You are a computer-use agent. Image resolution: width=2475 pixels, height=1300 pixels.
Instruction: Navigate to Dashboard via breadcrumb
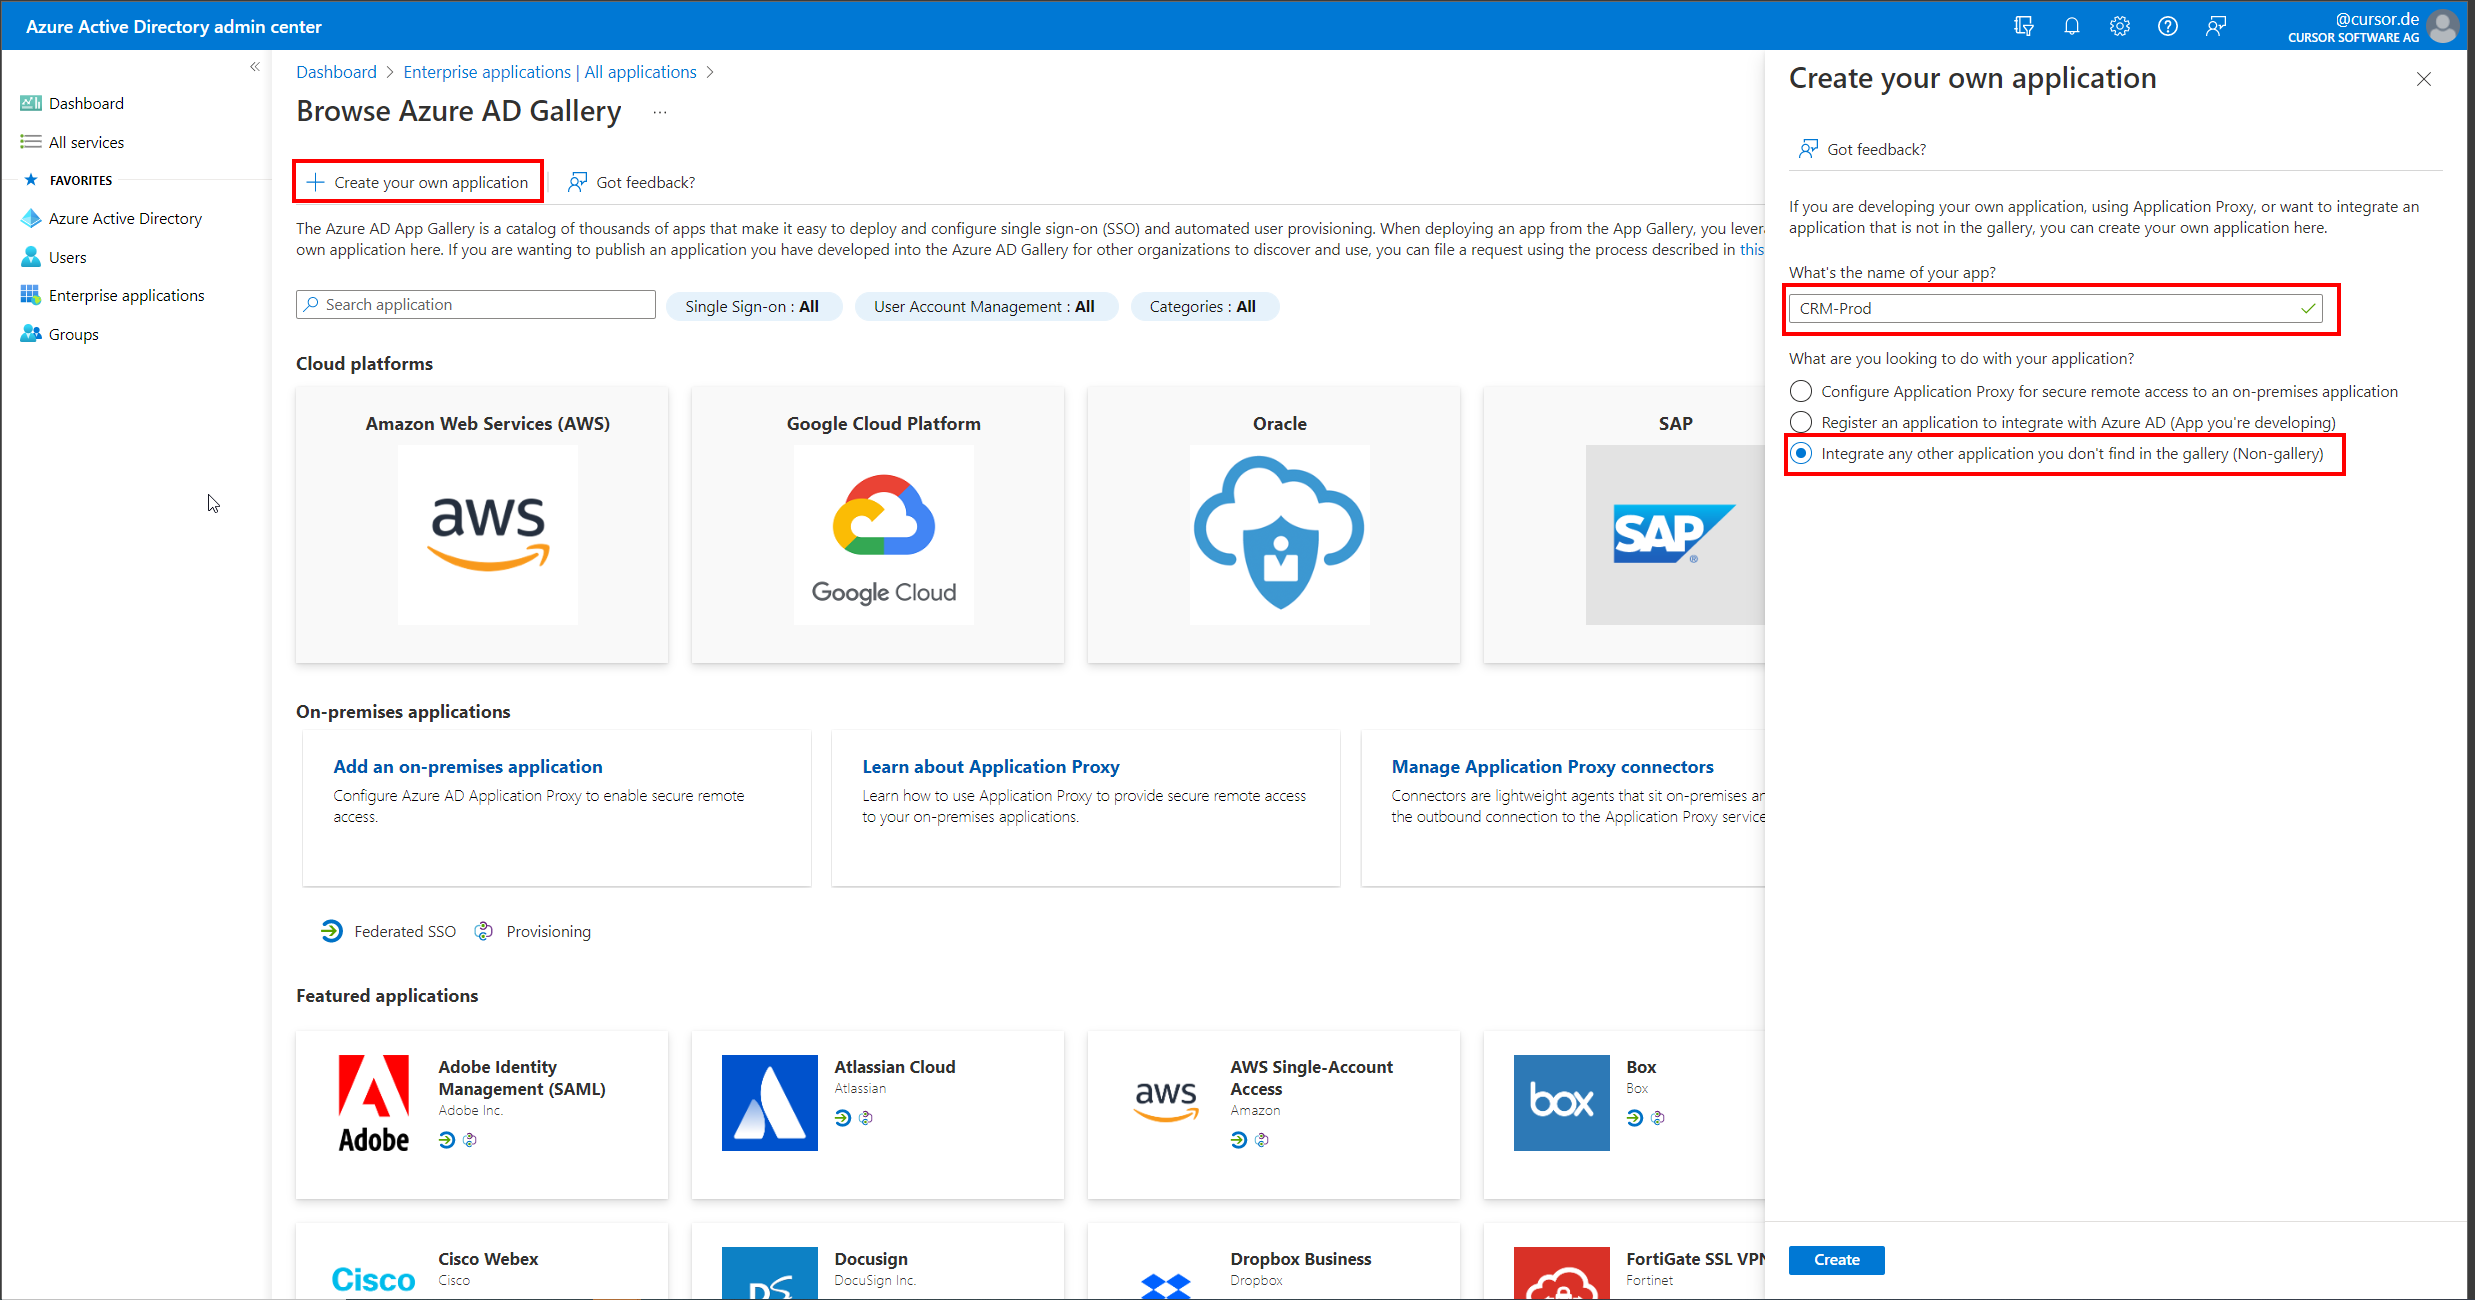coord(336,71)
